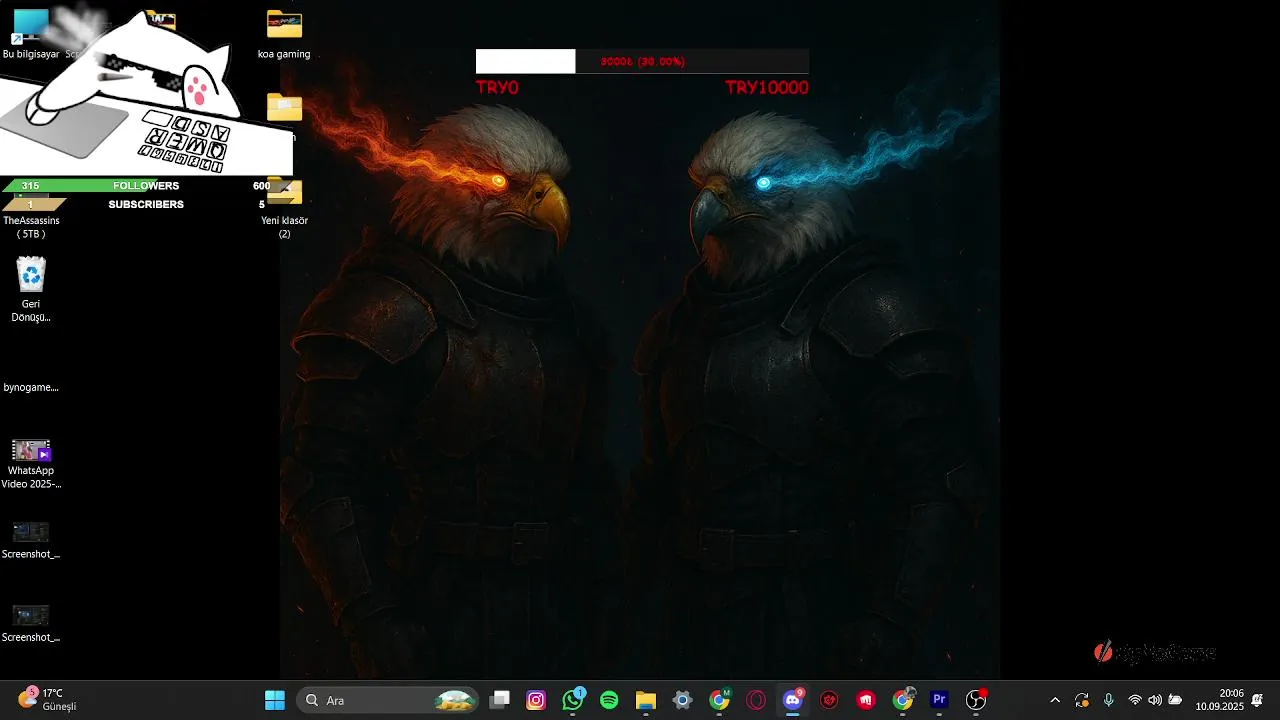
Task: Click the microphone tray icon
Action: point(1108,700)
